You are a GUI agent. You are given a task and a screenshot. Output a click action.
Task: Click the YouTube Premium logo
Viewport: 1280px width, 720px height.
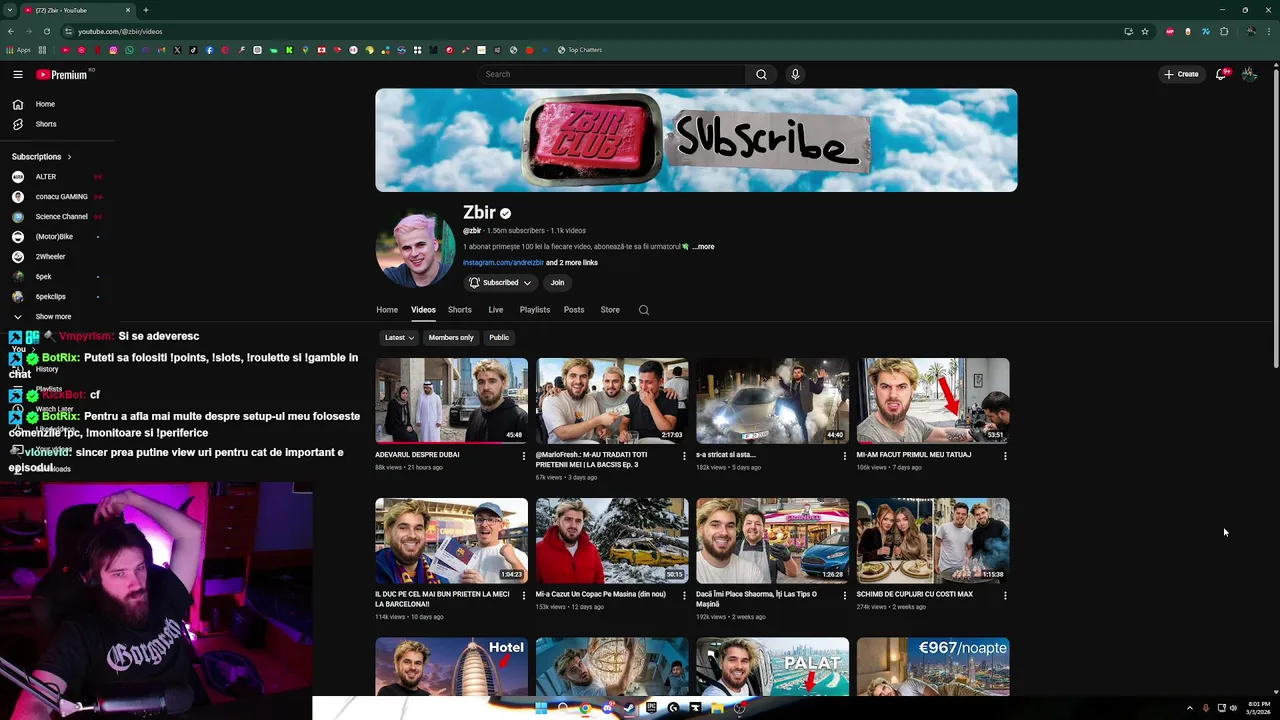point(62,74)
